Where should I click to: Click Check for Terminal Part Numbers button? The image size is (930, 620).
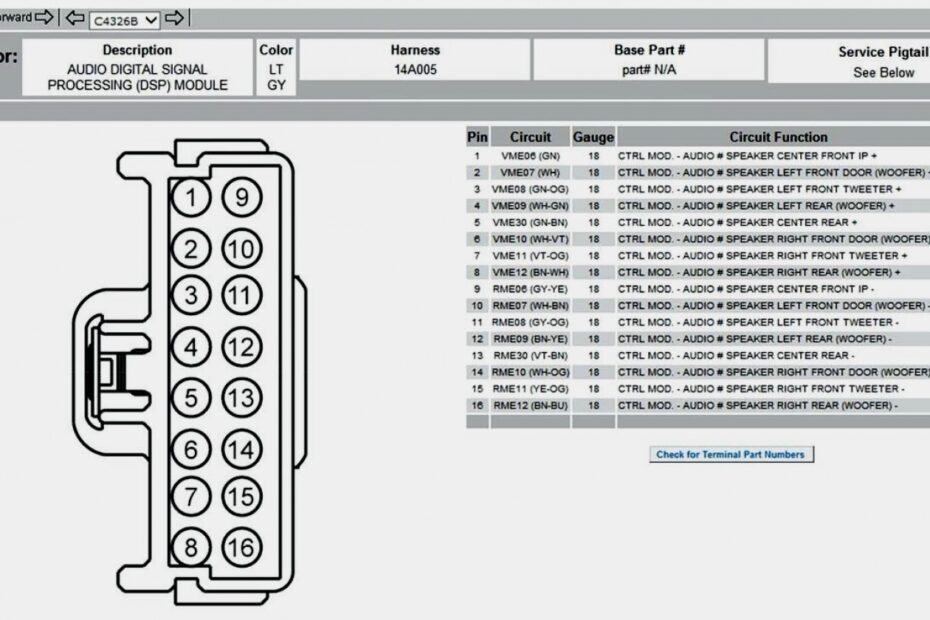730,454
